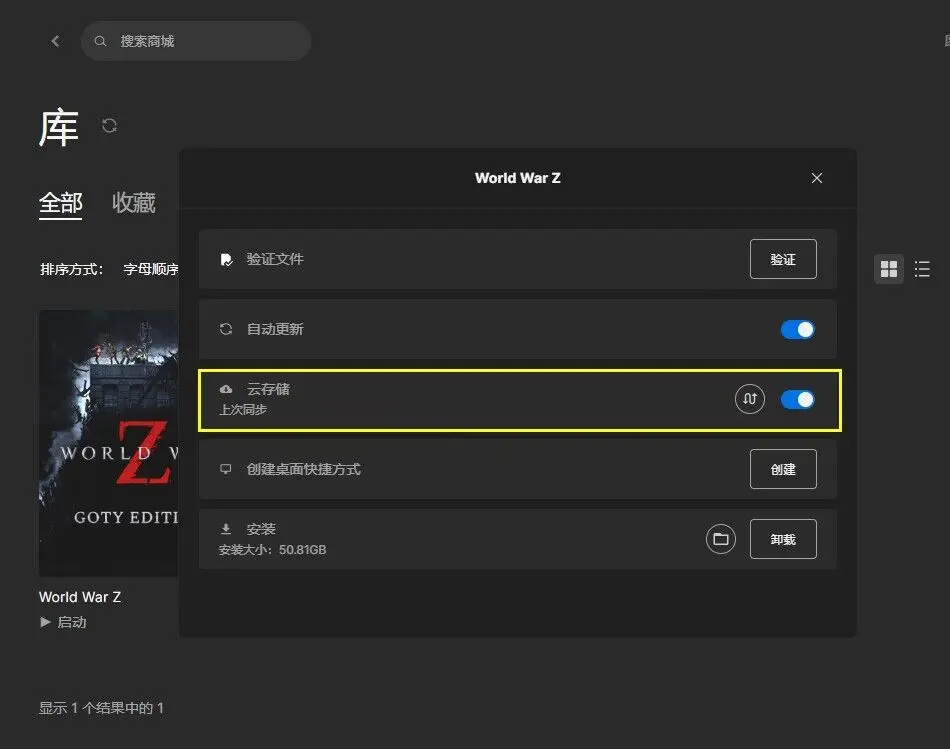
Task: Close the World War Z dialog
Action: 817,178
